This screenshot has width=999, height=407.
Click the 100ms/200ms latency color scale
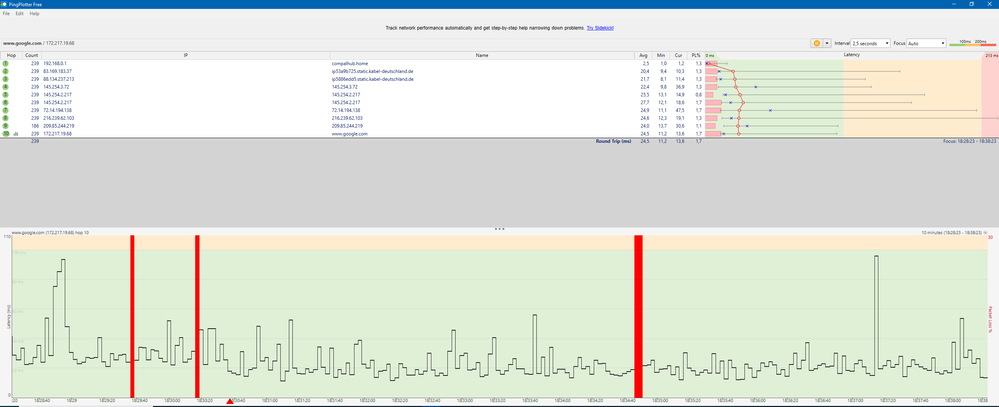(972, 43)
